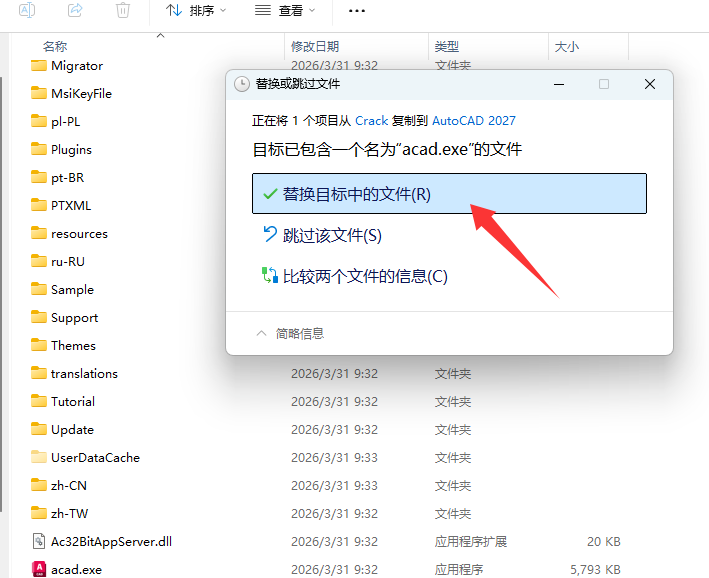Sort by the 类型 column header

(x=447, y=46)
